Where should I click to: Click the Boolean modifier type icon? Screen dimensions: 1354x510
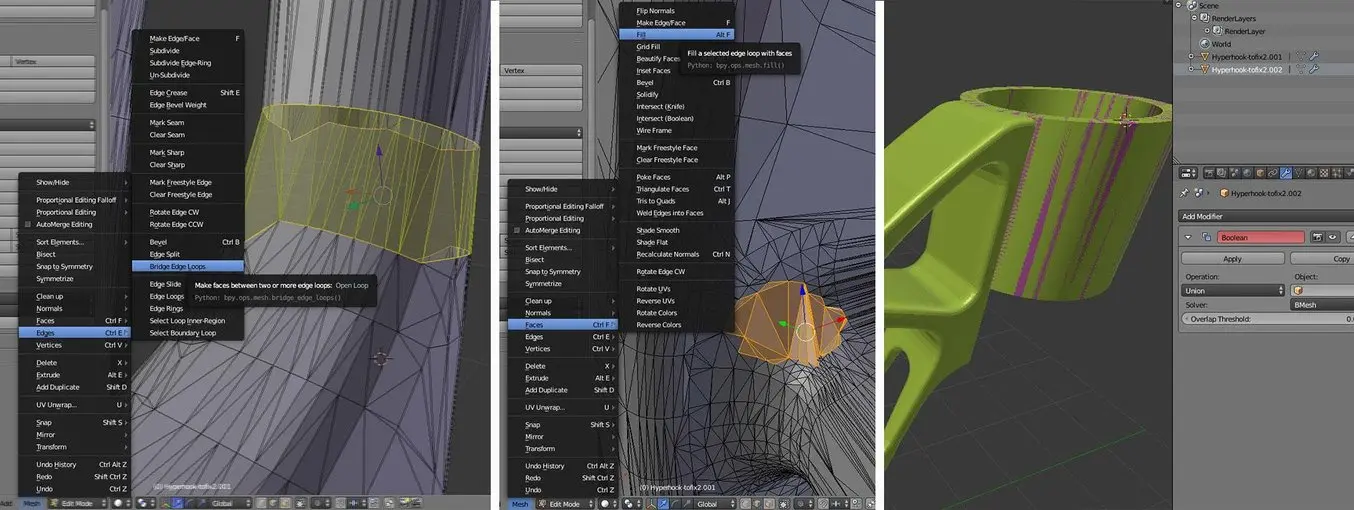coord(1207,237)
